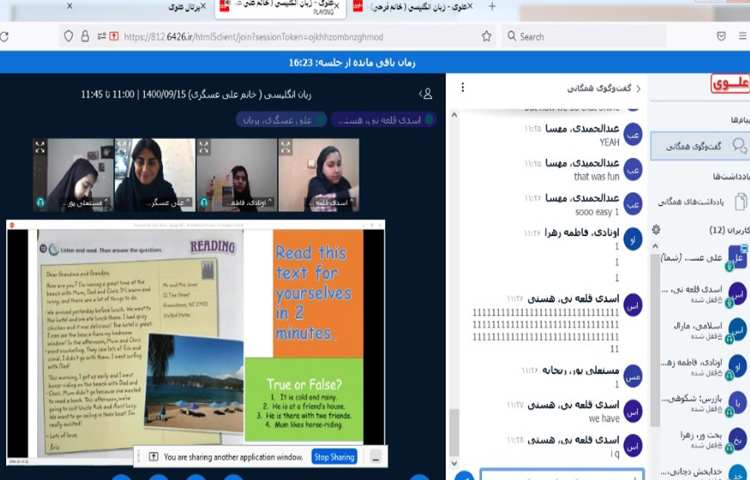Click the Asadi Ghaleh talking indicator chip
750x480 pixels.
[x=383, y=120]
